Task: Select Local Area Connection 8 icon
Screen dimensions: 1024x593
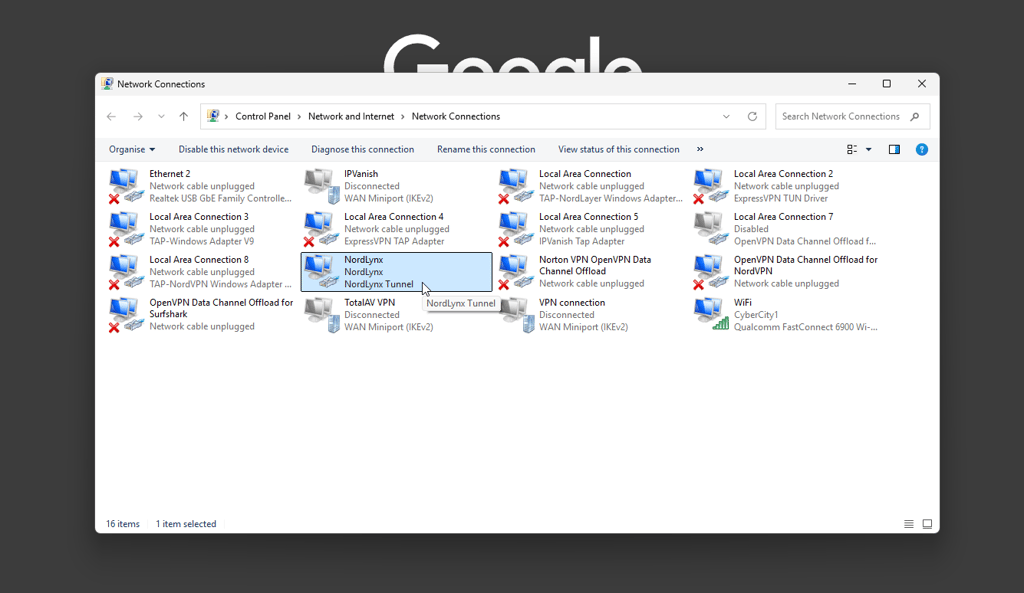Action: [126, 272]
